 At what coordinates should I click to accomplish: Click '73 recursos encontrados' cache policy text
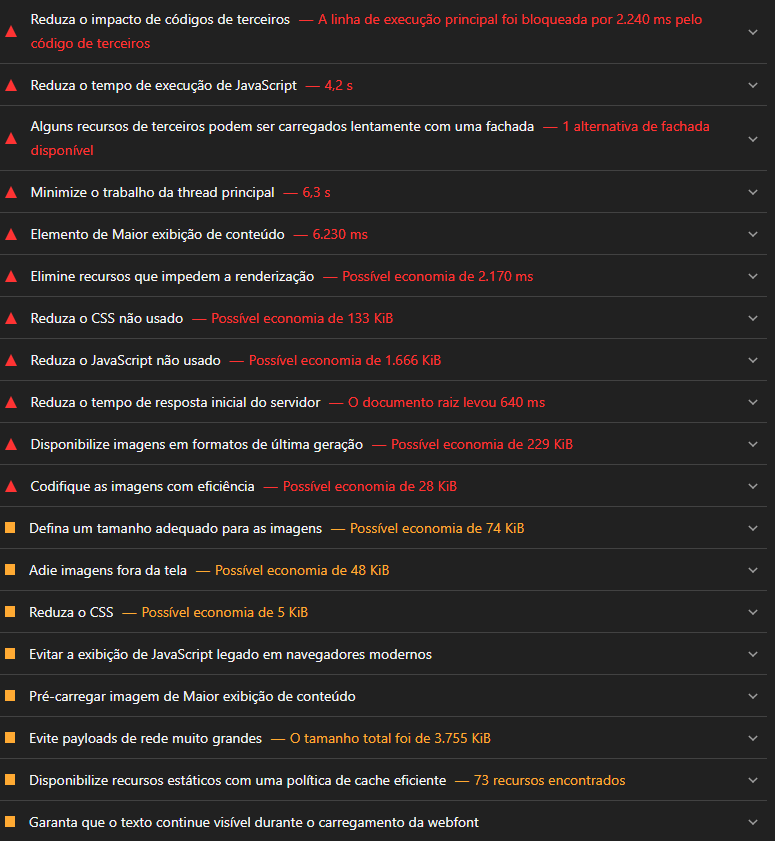tap(549, 780)
